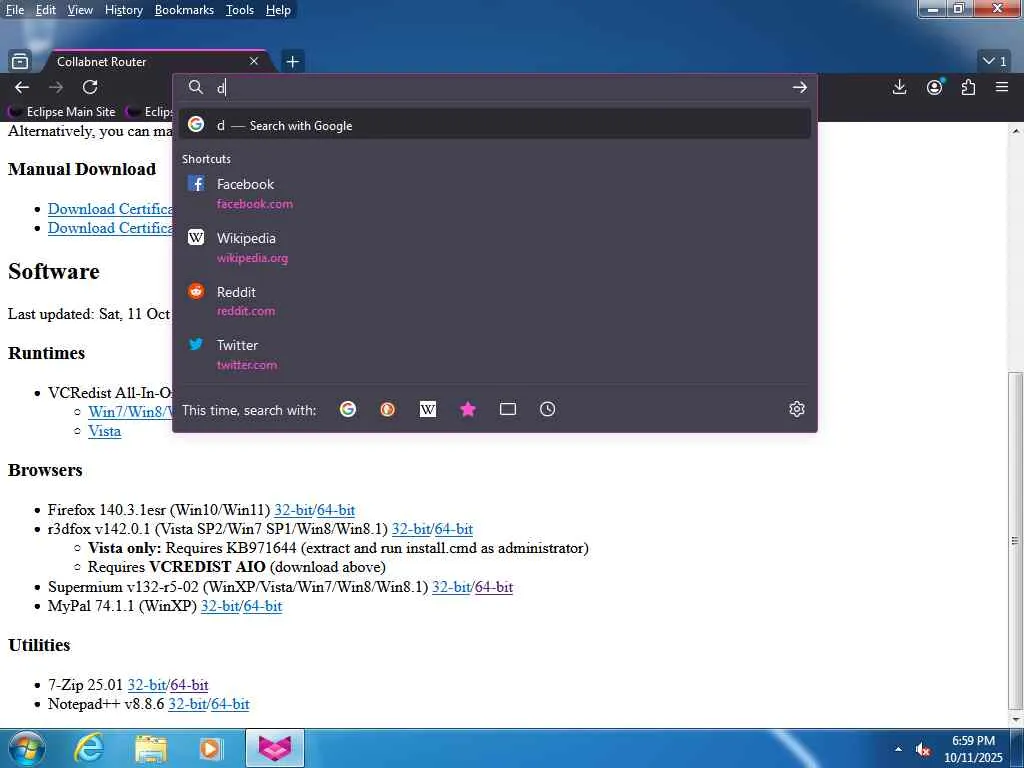Open the taskbar clock and date
The image size is (1024, 768).
973,749
